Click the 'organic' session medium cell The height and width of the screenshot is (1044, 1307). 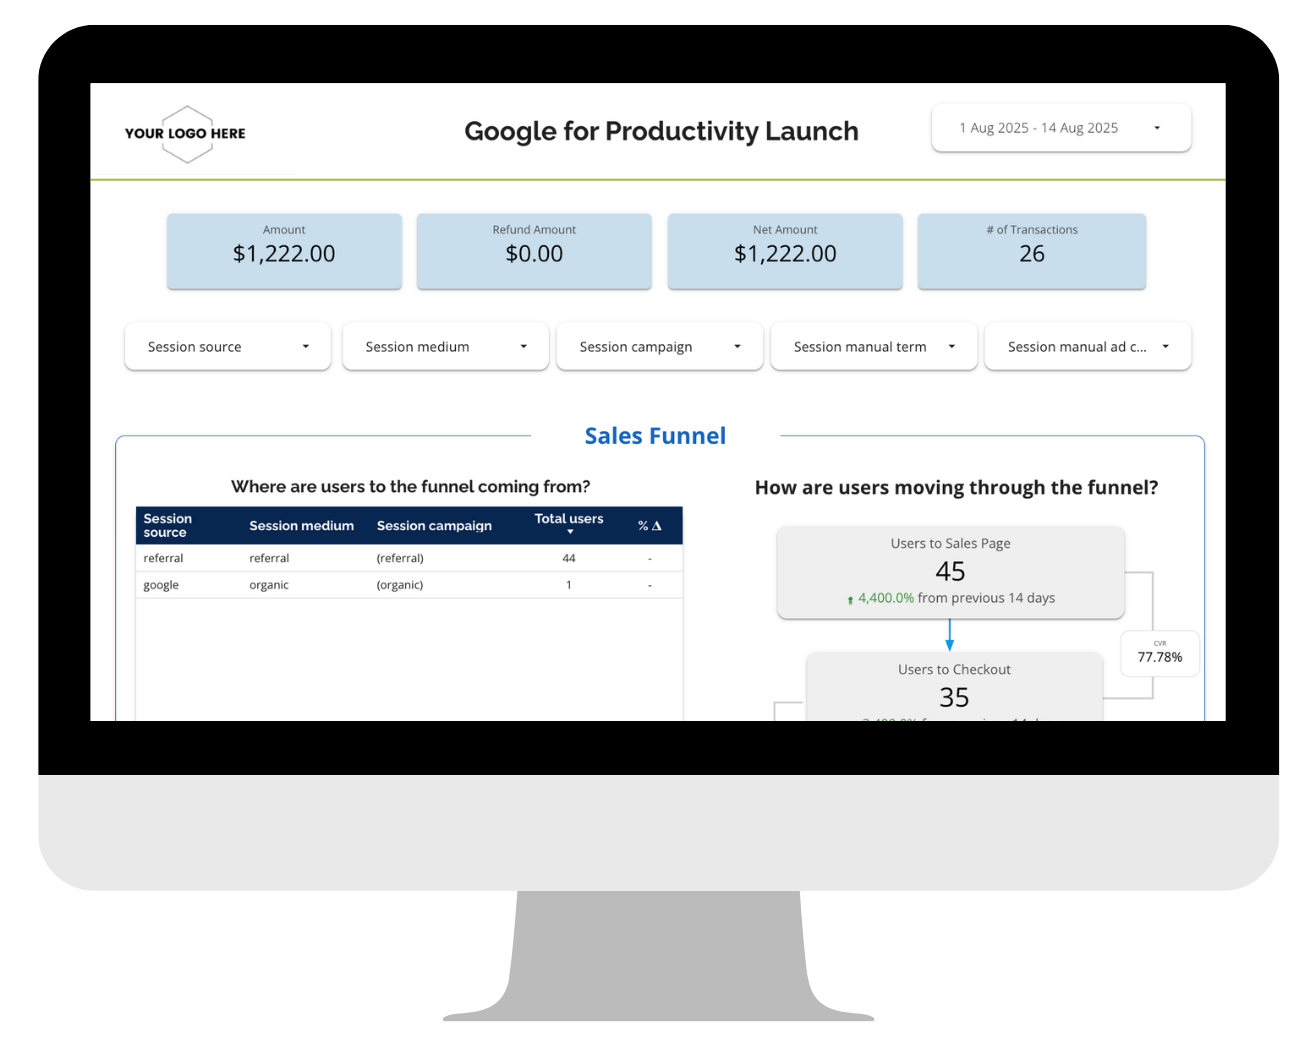tap(269, 585)
